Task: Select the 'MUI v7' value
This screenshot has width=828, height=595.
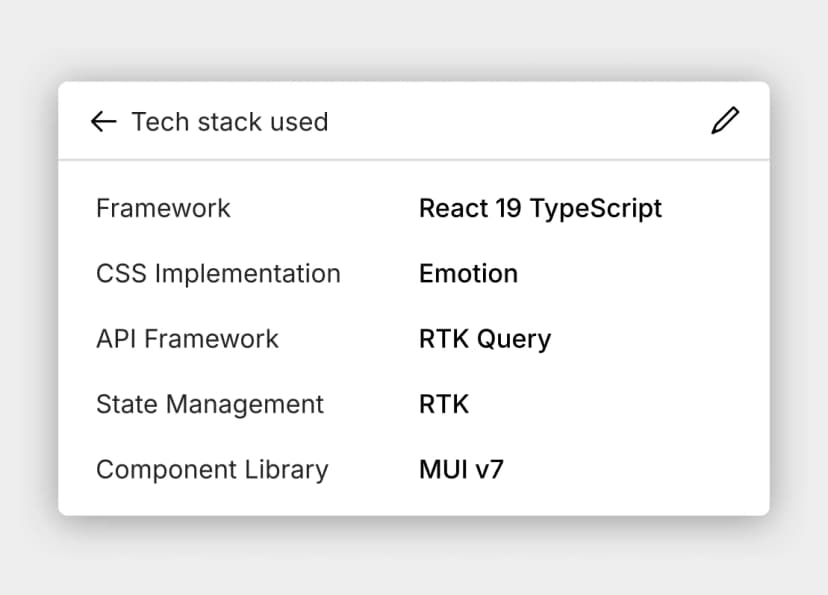Action: pyautogui.click(x=461, y=469)
